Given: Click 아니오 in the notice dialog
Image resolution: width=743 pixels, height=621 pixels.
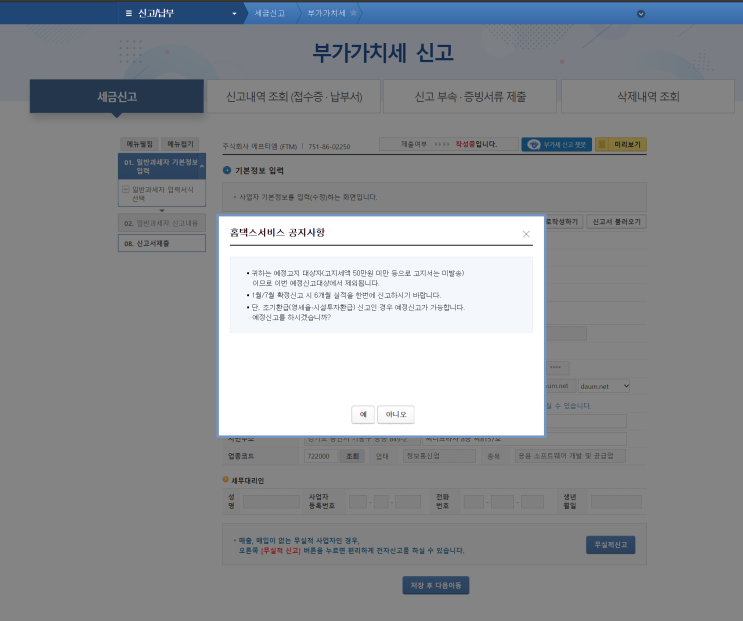Looking at the screenshot, I should [x=396, y=414].
